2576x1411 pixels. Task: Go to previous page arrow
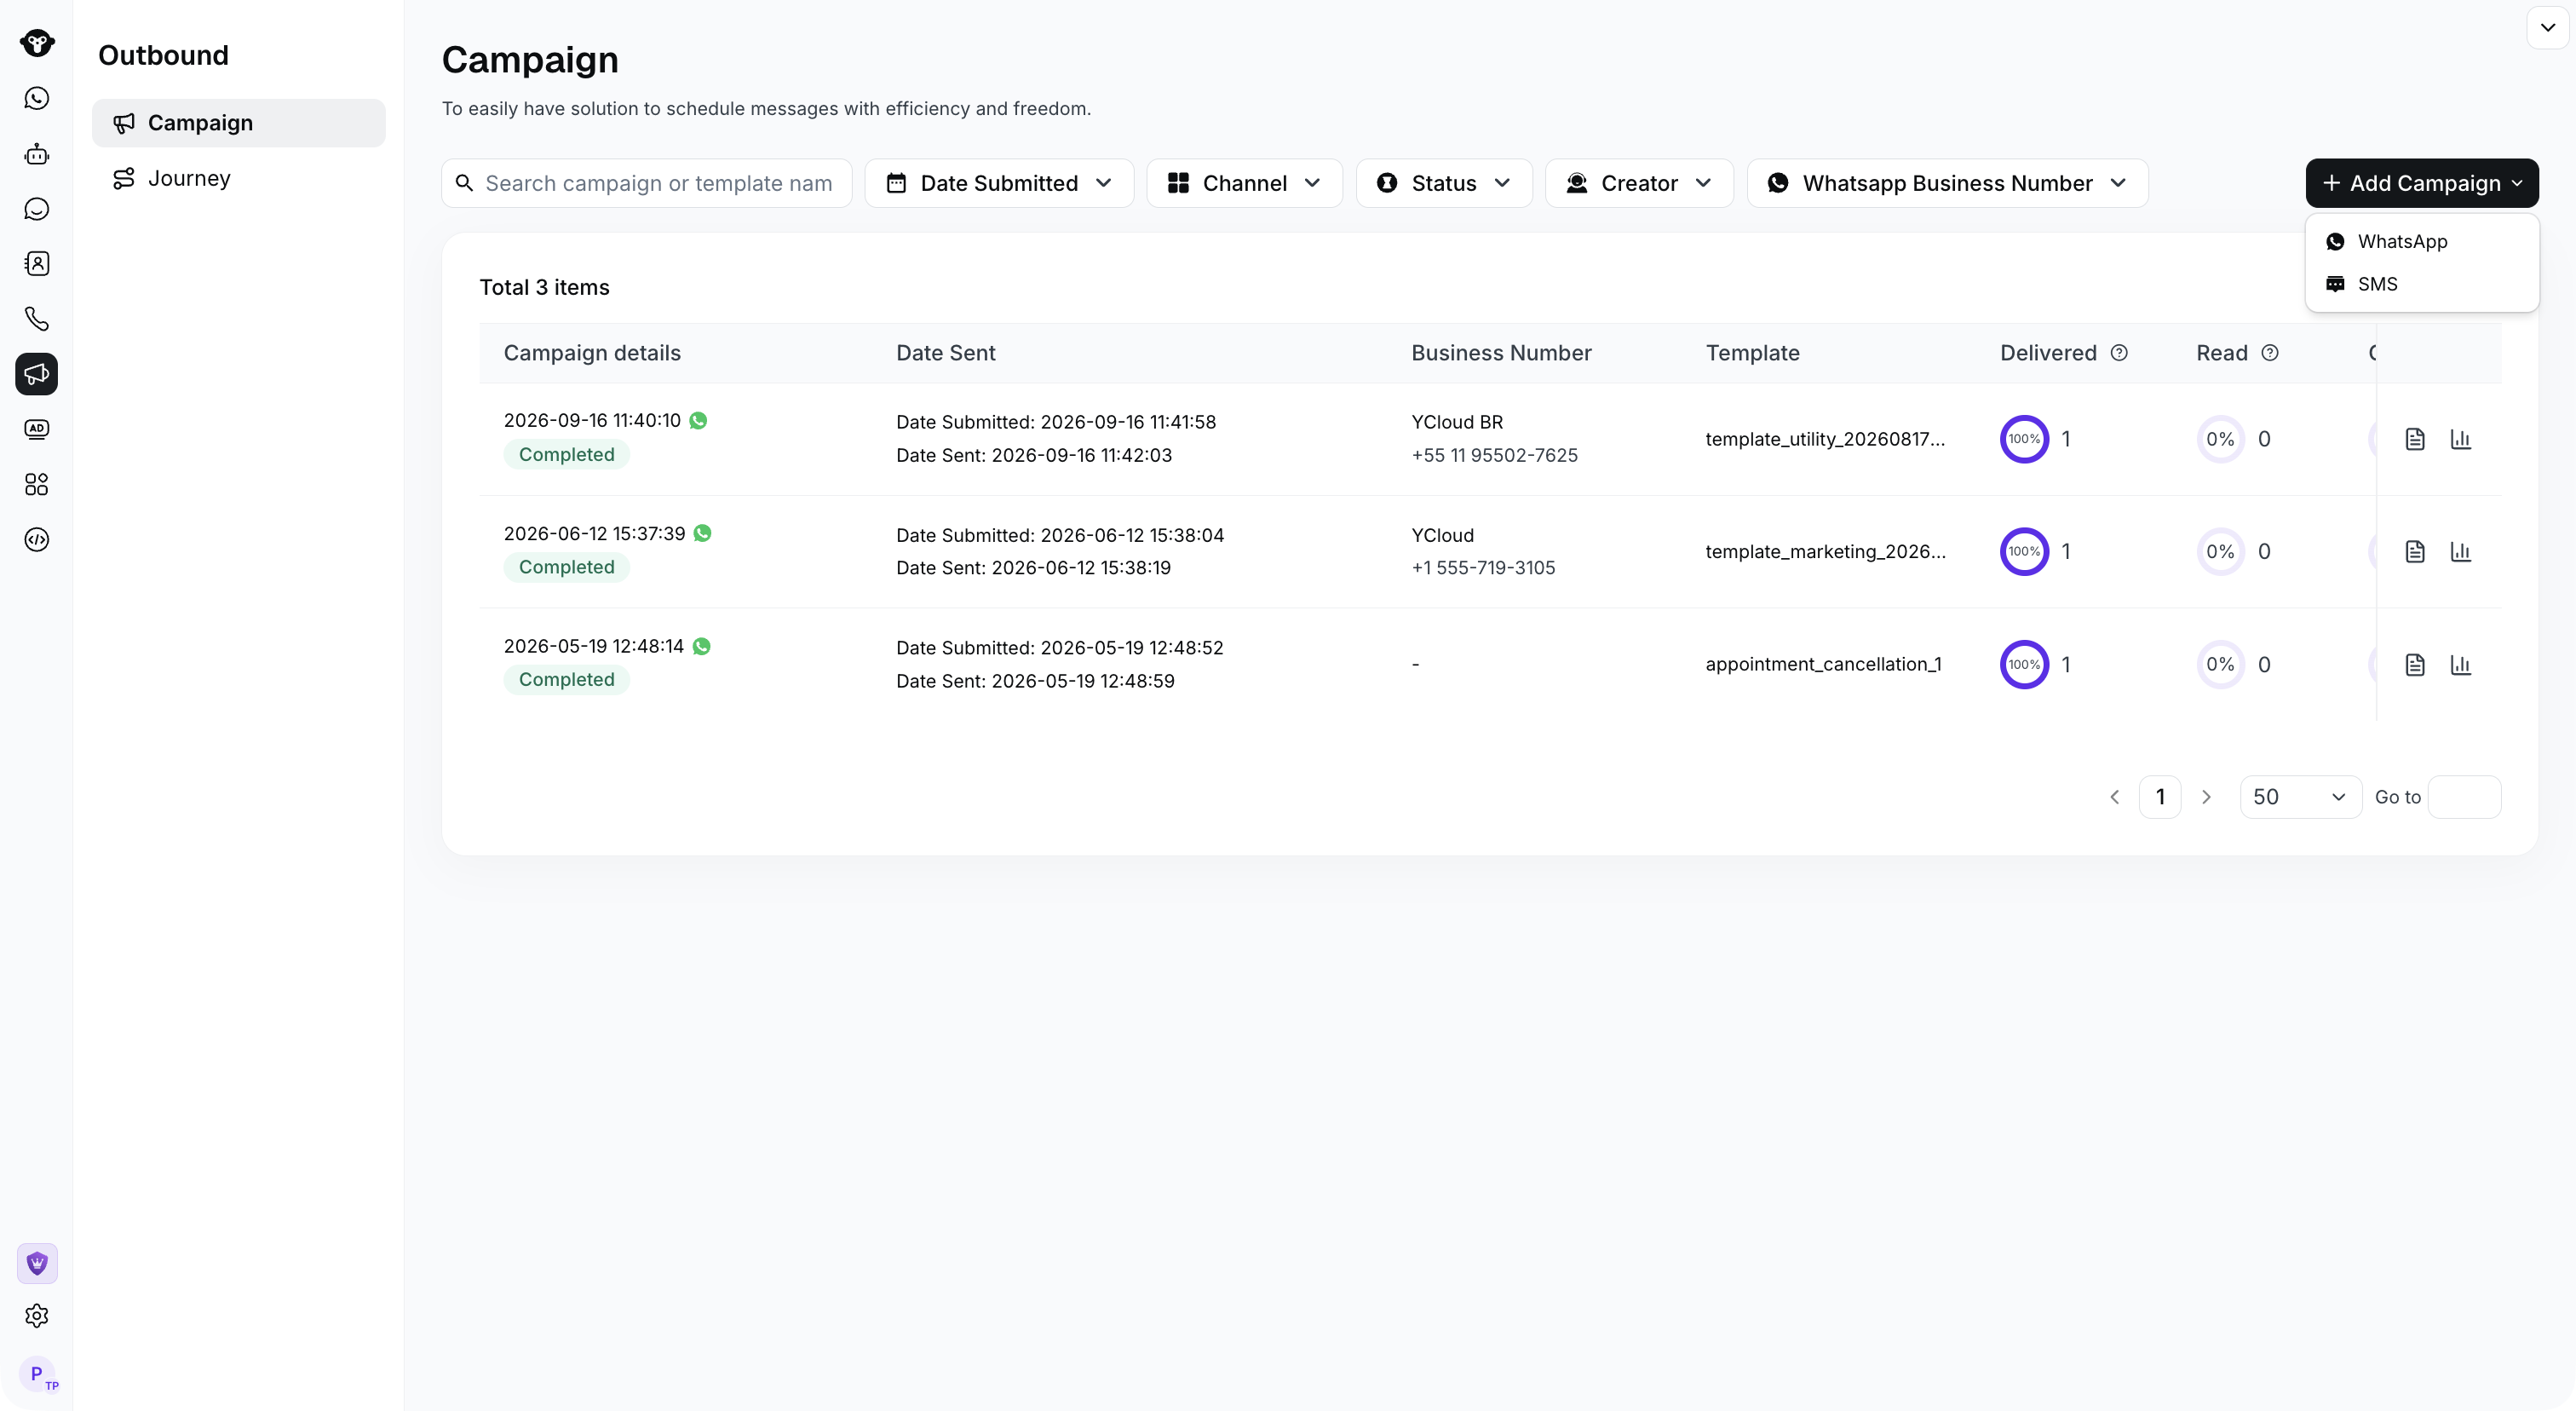pos(2114,797)
